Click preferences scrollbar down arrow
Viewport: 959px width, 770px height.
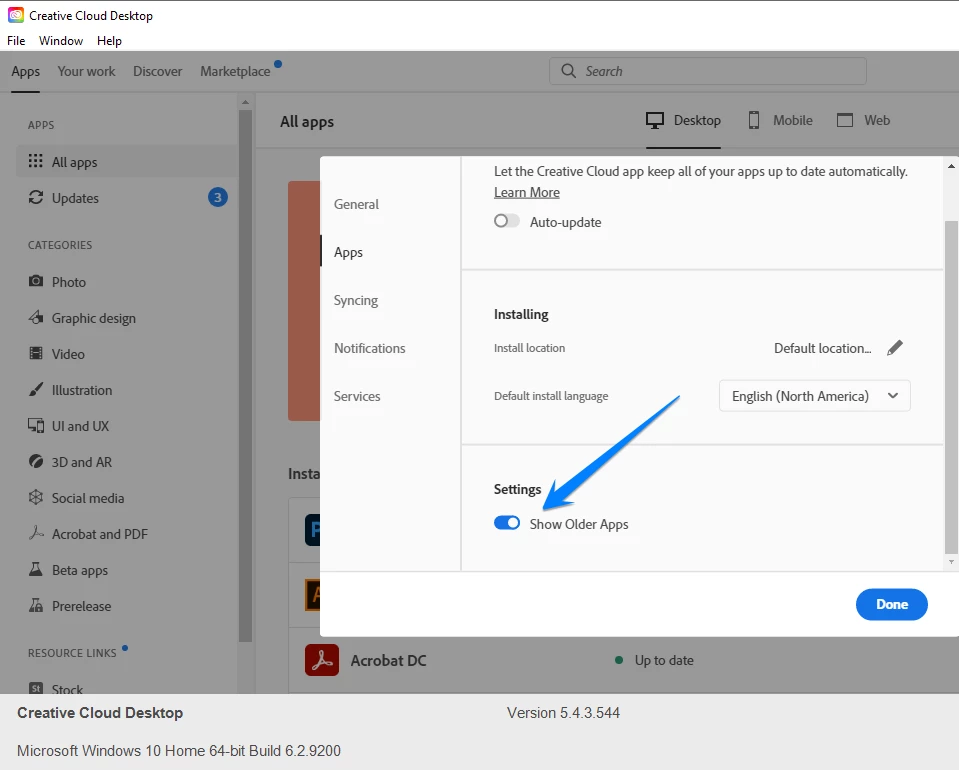pos(951,561)
